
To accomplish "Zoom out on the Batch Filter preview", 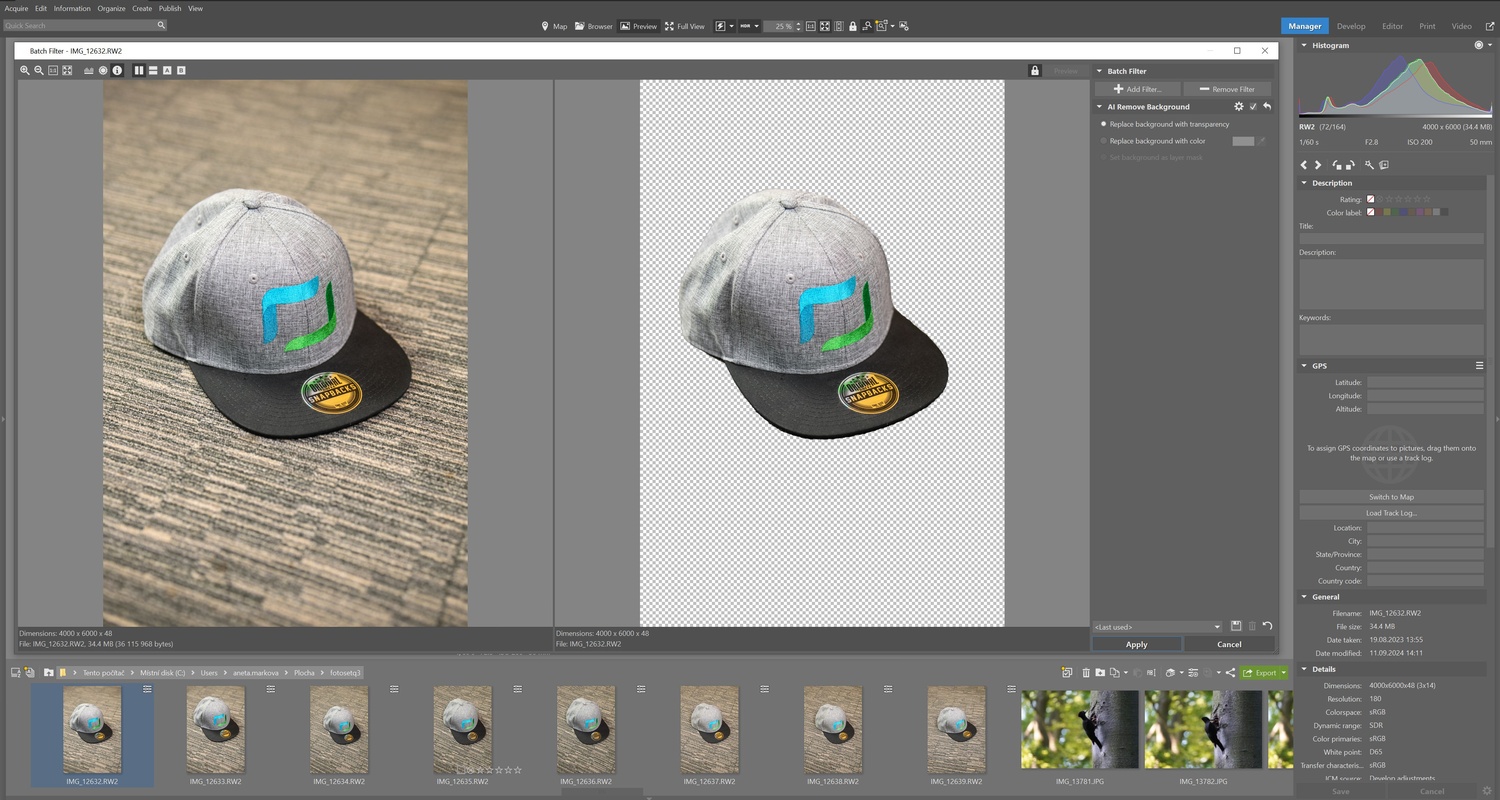I will (x=39, y=71).
